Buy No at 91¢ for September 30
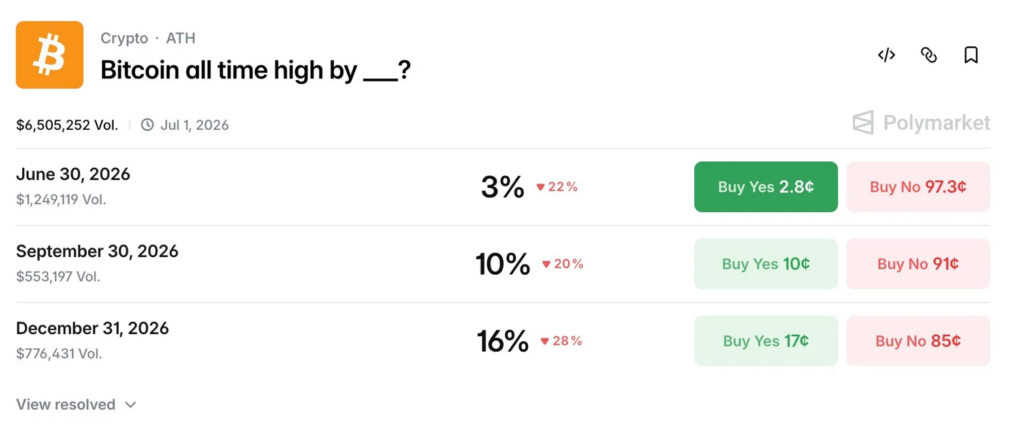 point(918,264)
